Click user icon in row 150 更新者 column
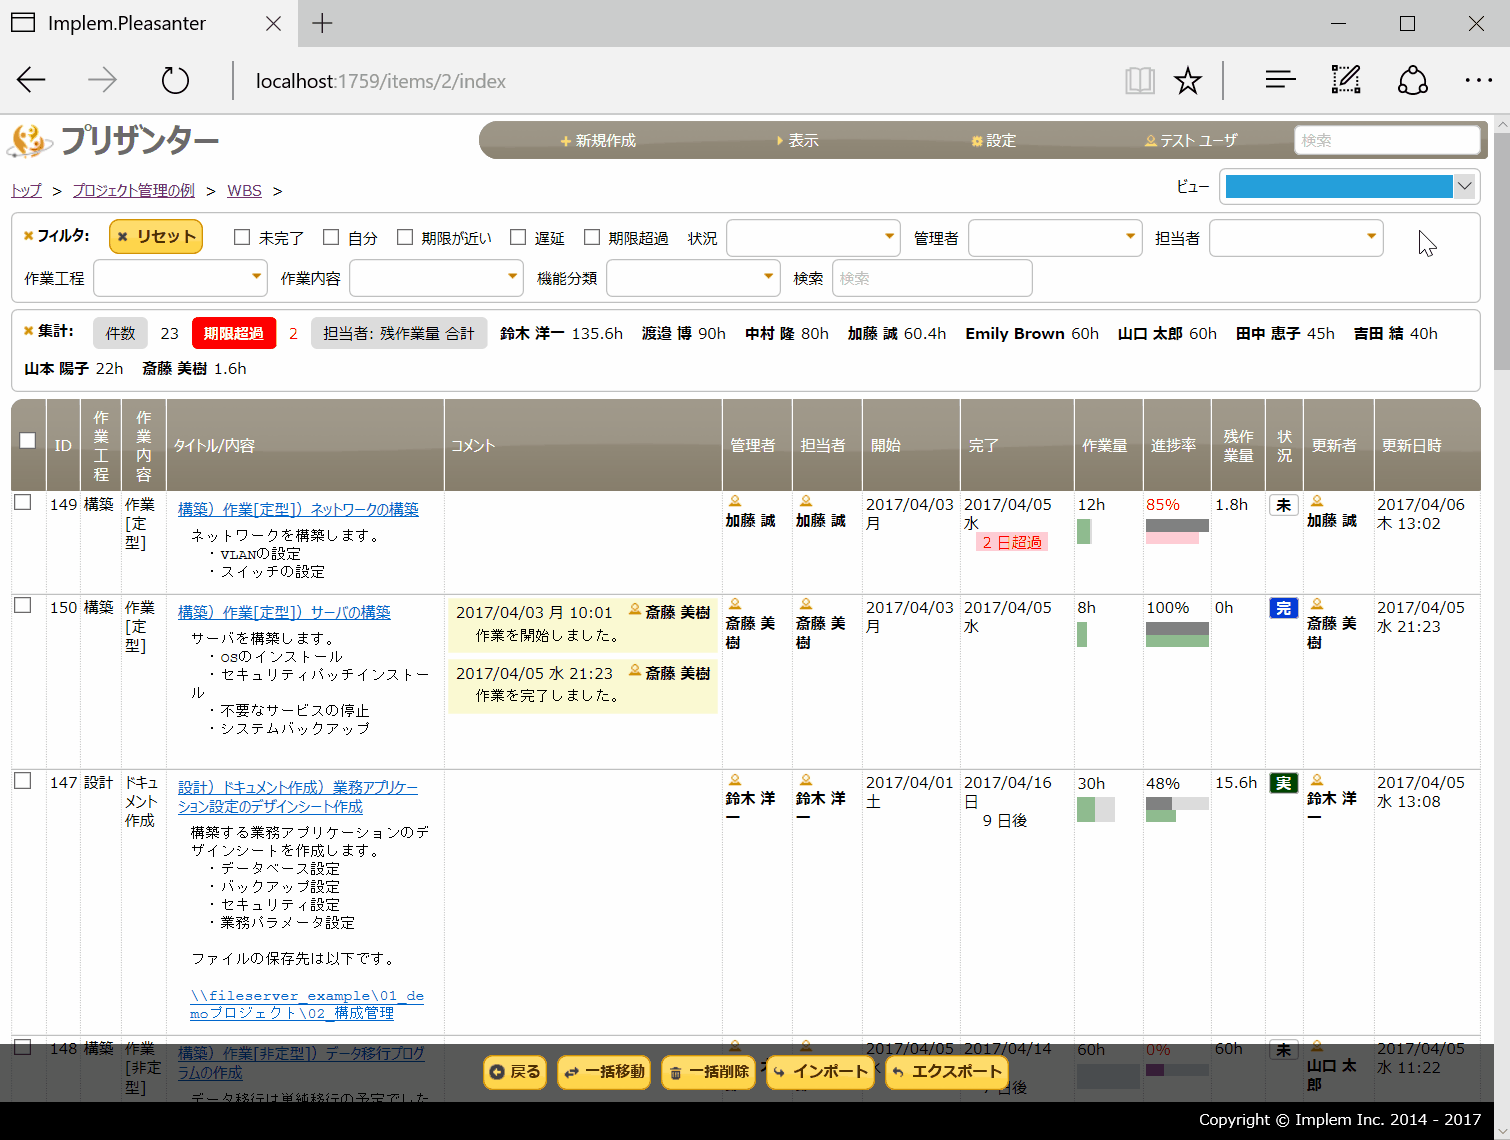This screenshot has width=1510, height=1140. pyautogui.click(x=1317, y=604)
